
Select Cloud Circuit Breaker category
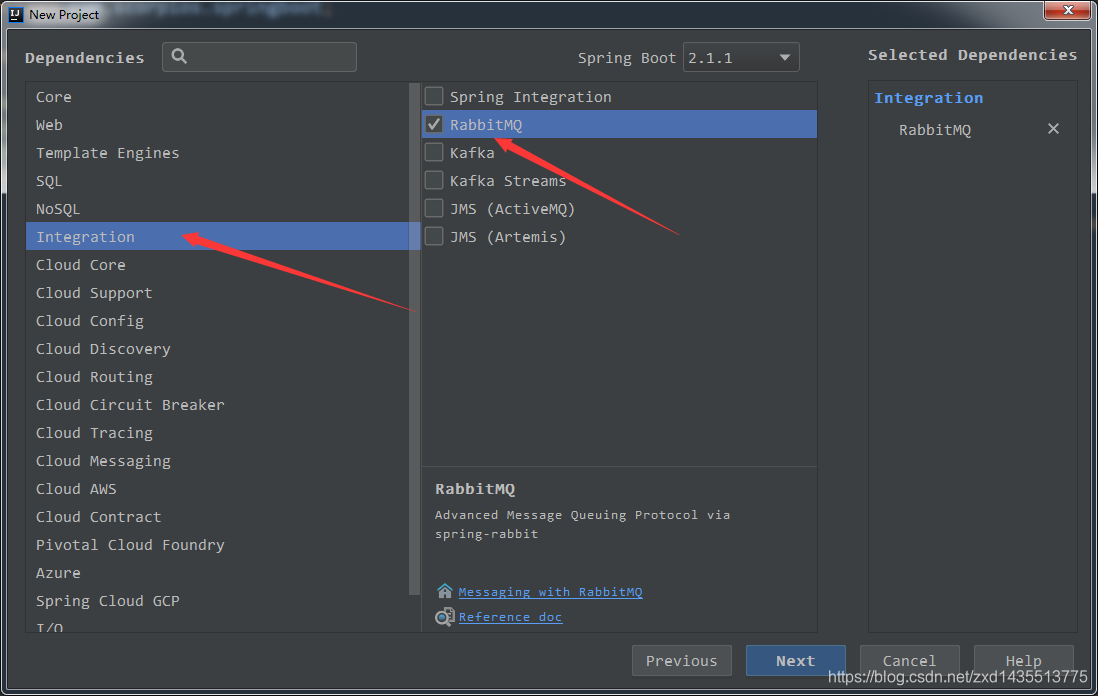pos(217,405)
